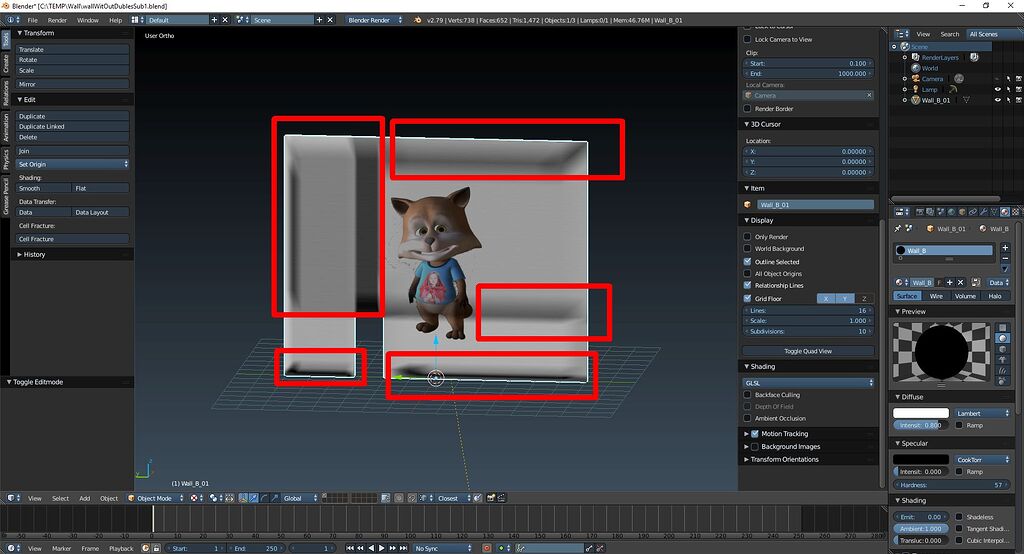Hide the Lamp with its eye icon
Viewport: 1024px width, 554px height.
click(997, 90)
